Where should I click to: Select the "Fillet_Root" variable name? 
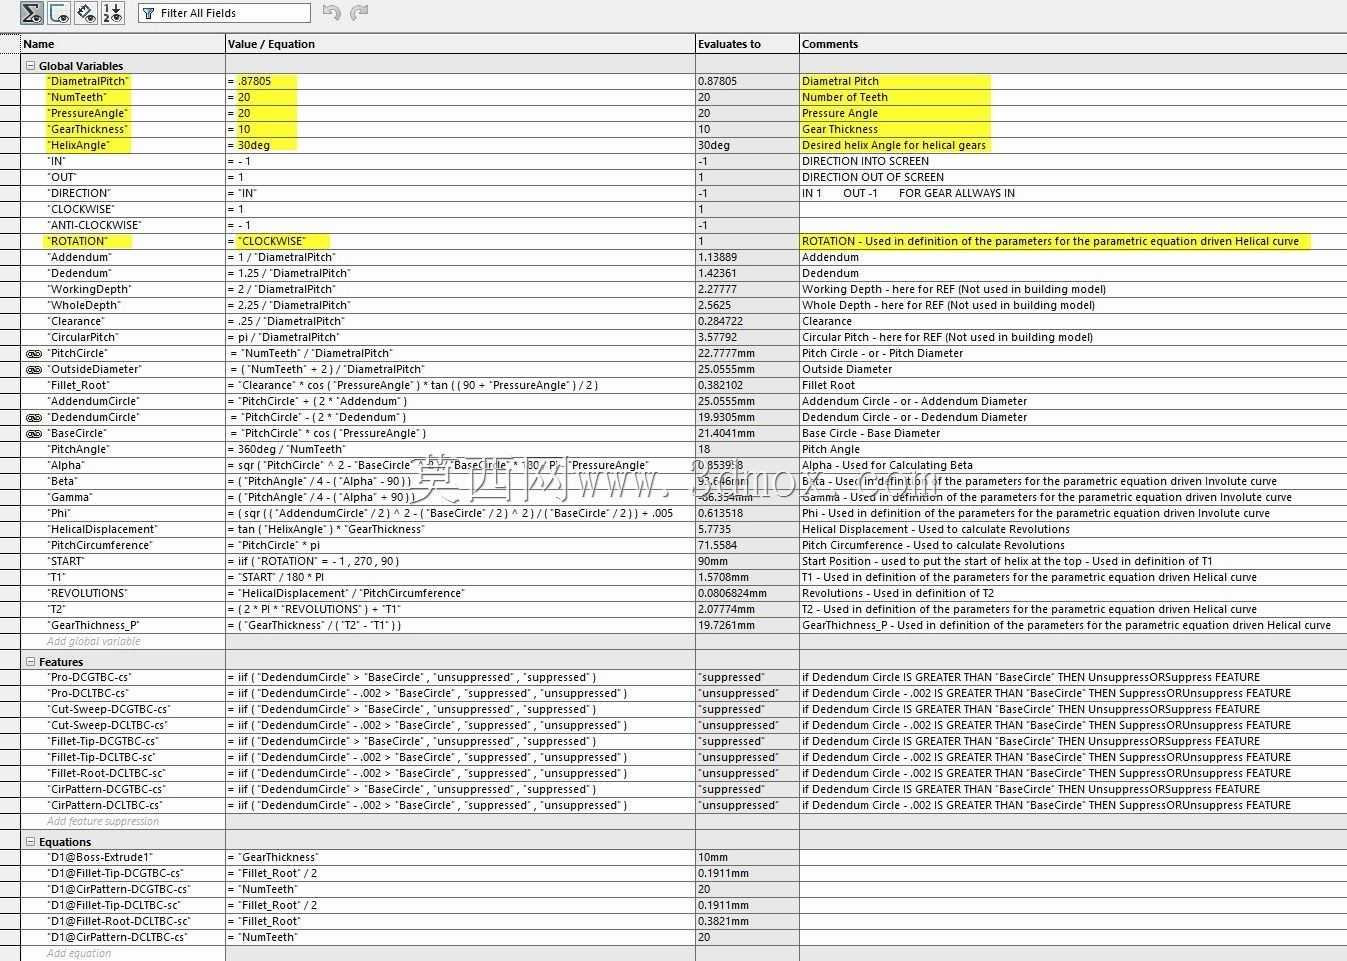pyautogui.click(x=78, y=386)
